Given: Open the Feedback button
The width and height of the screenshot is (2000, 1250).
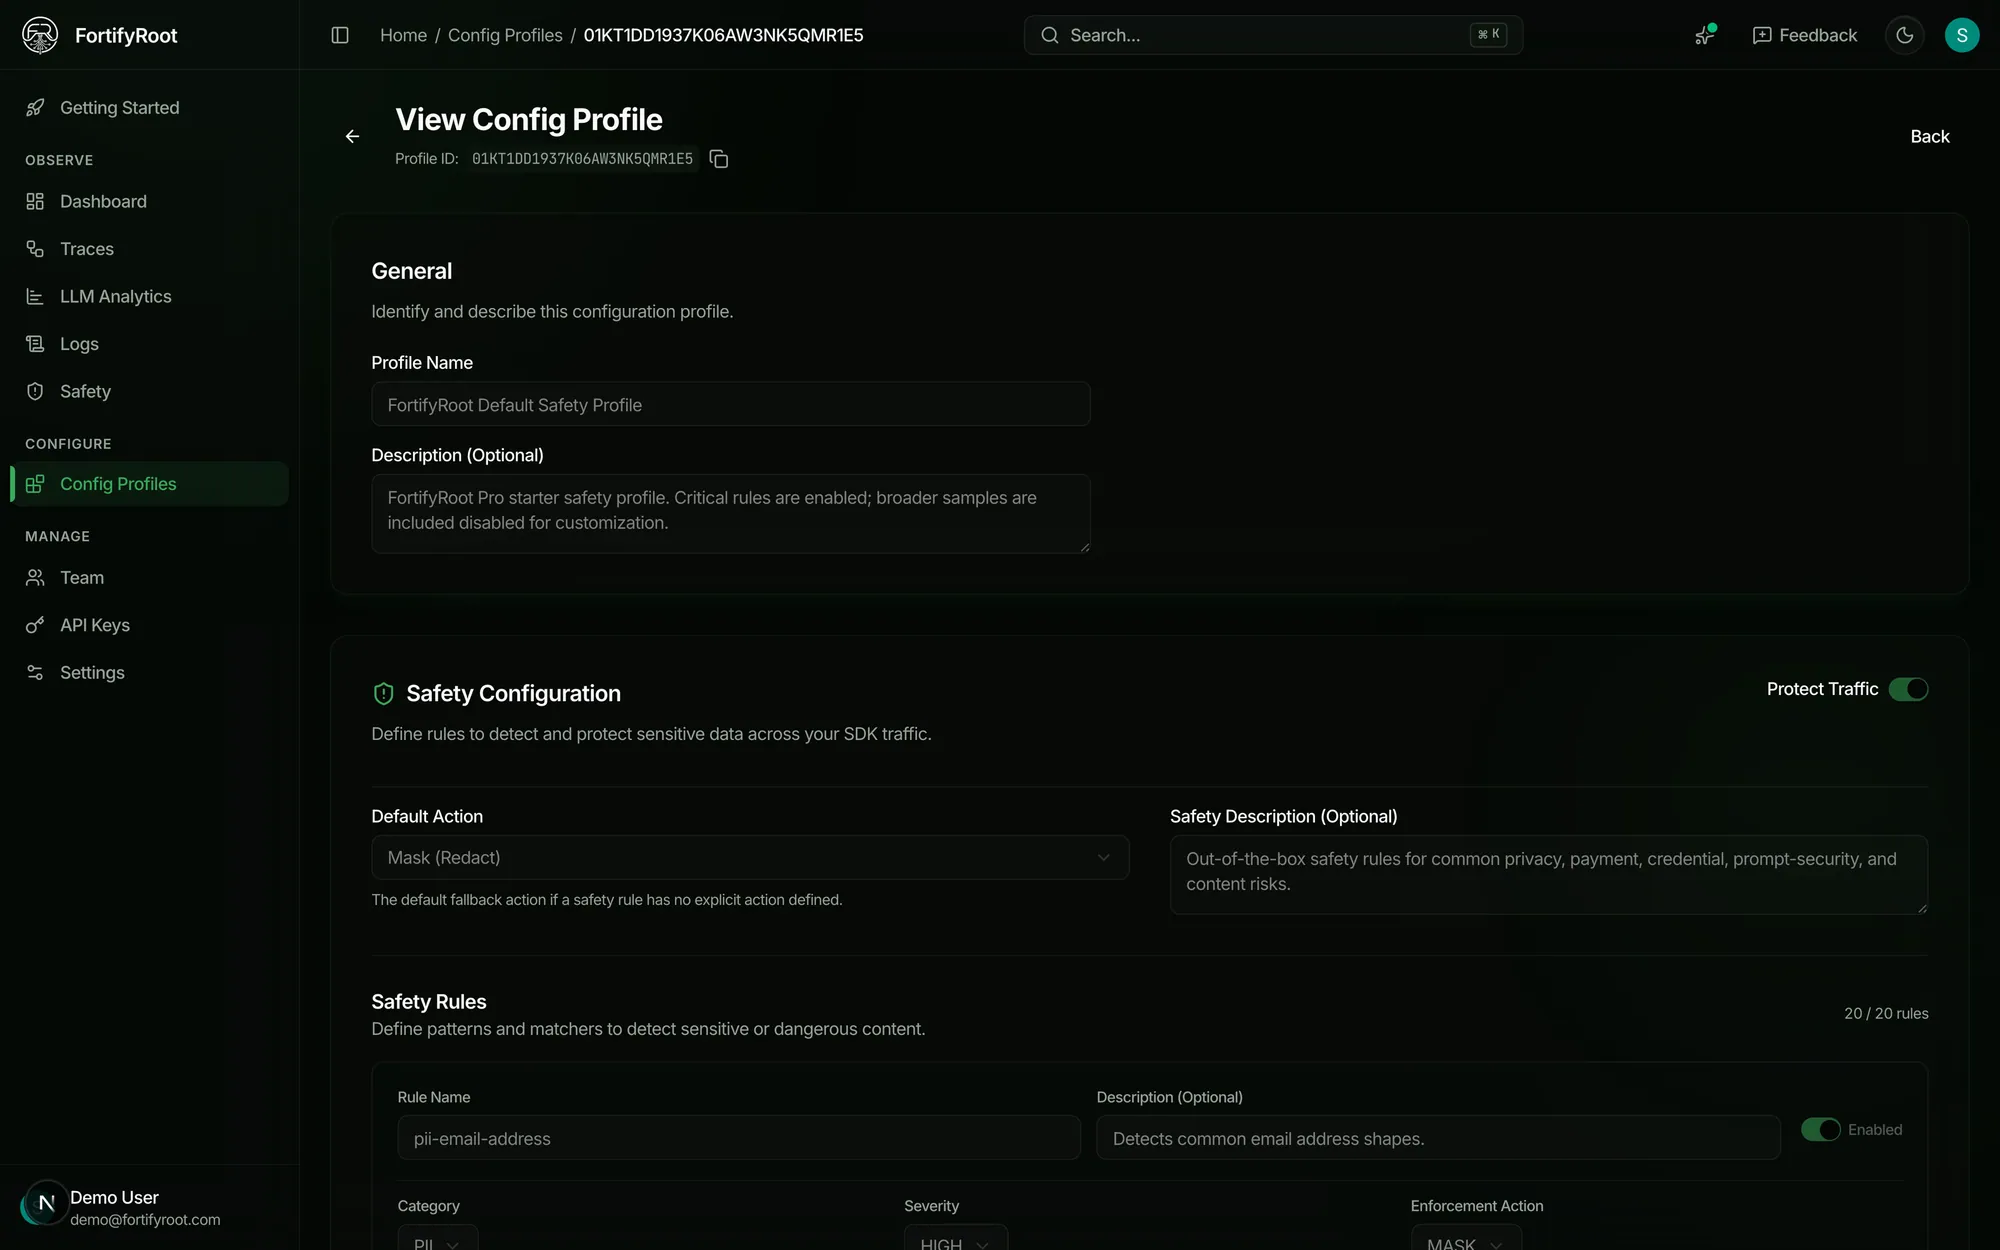Looking at the screenshot, I should click(1804, 35).
